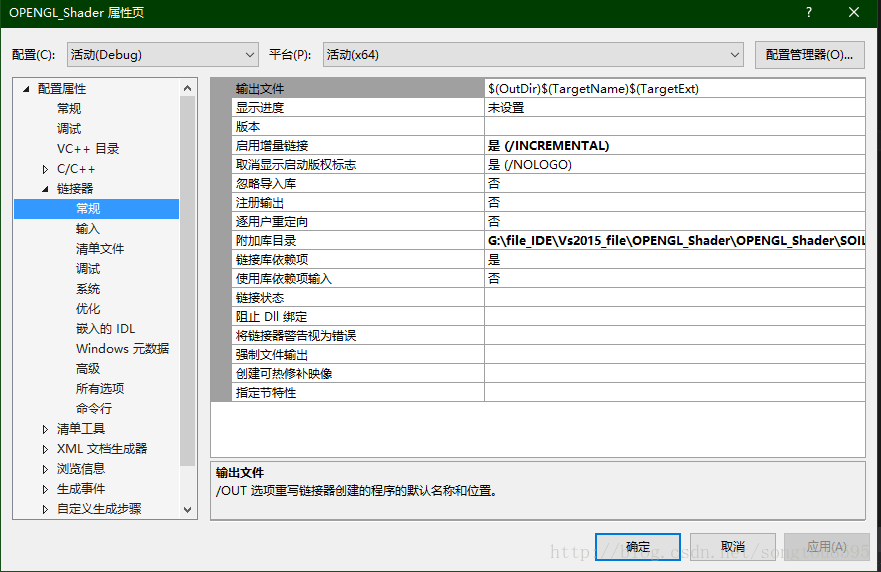Select 常规 under 链接器
The width and height of the screenshot is (881, 572).
click(97, 209)
